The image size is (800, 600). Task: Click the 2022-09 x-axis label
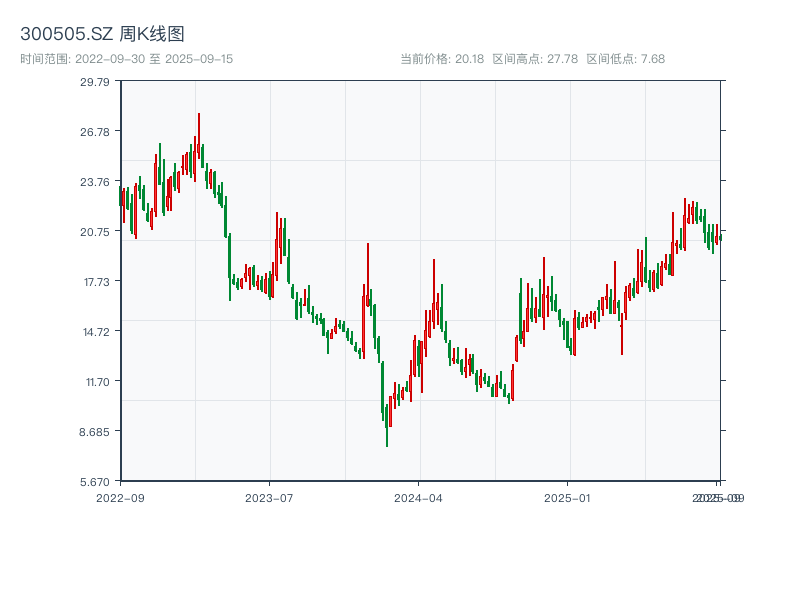click(120, 498)
